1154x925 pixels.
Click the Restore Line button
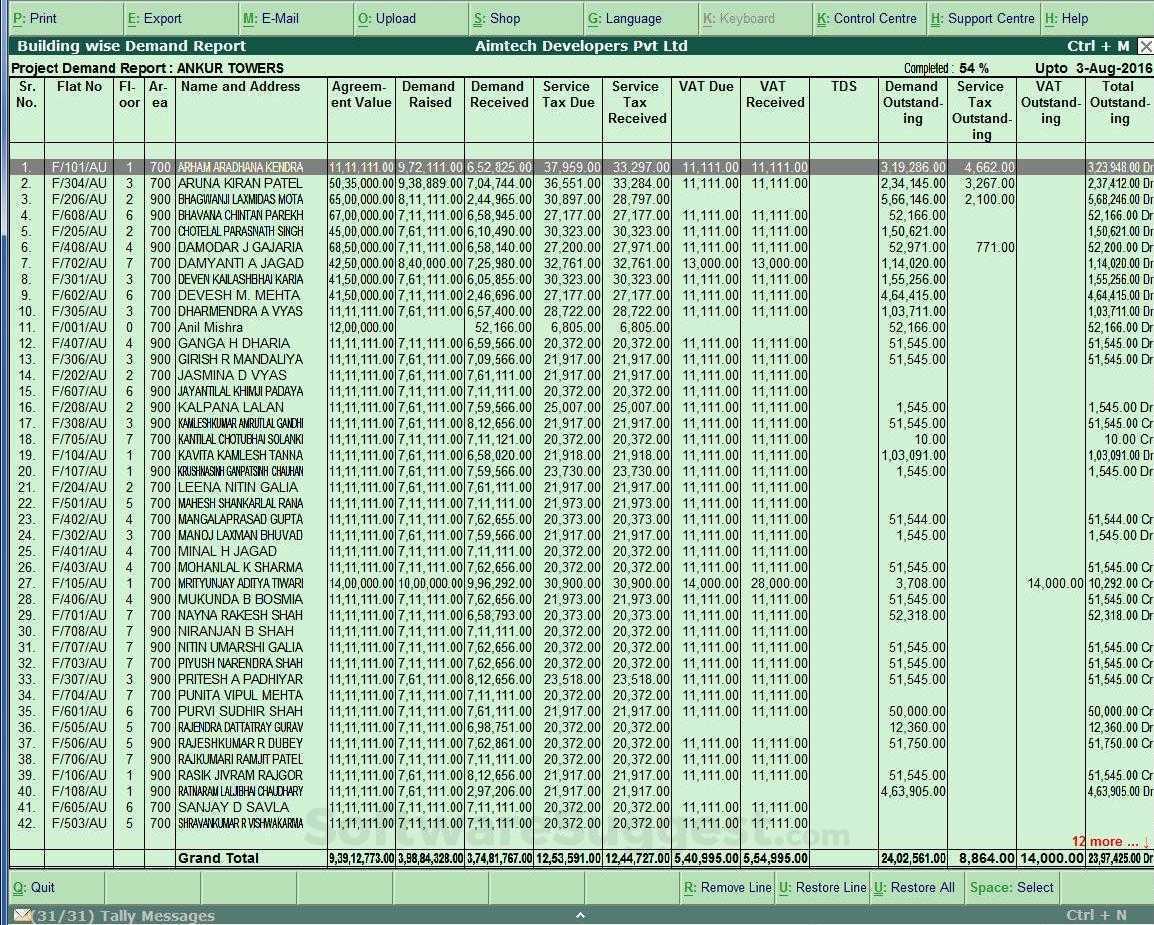(823, 887)
